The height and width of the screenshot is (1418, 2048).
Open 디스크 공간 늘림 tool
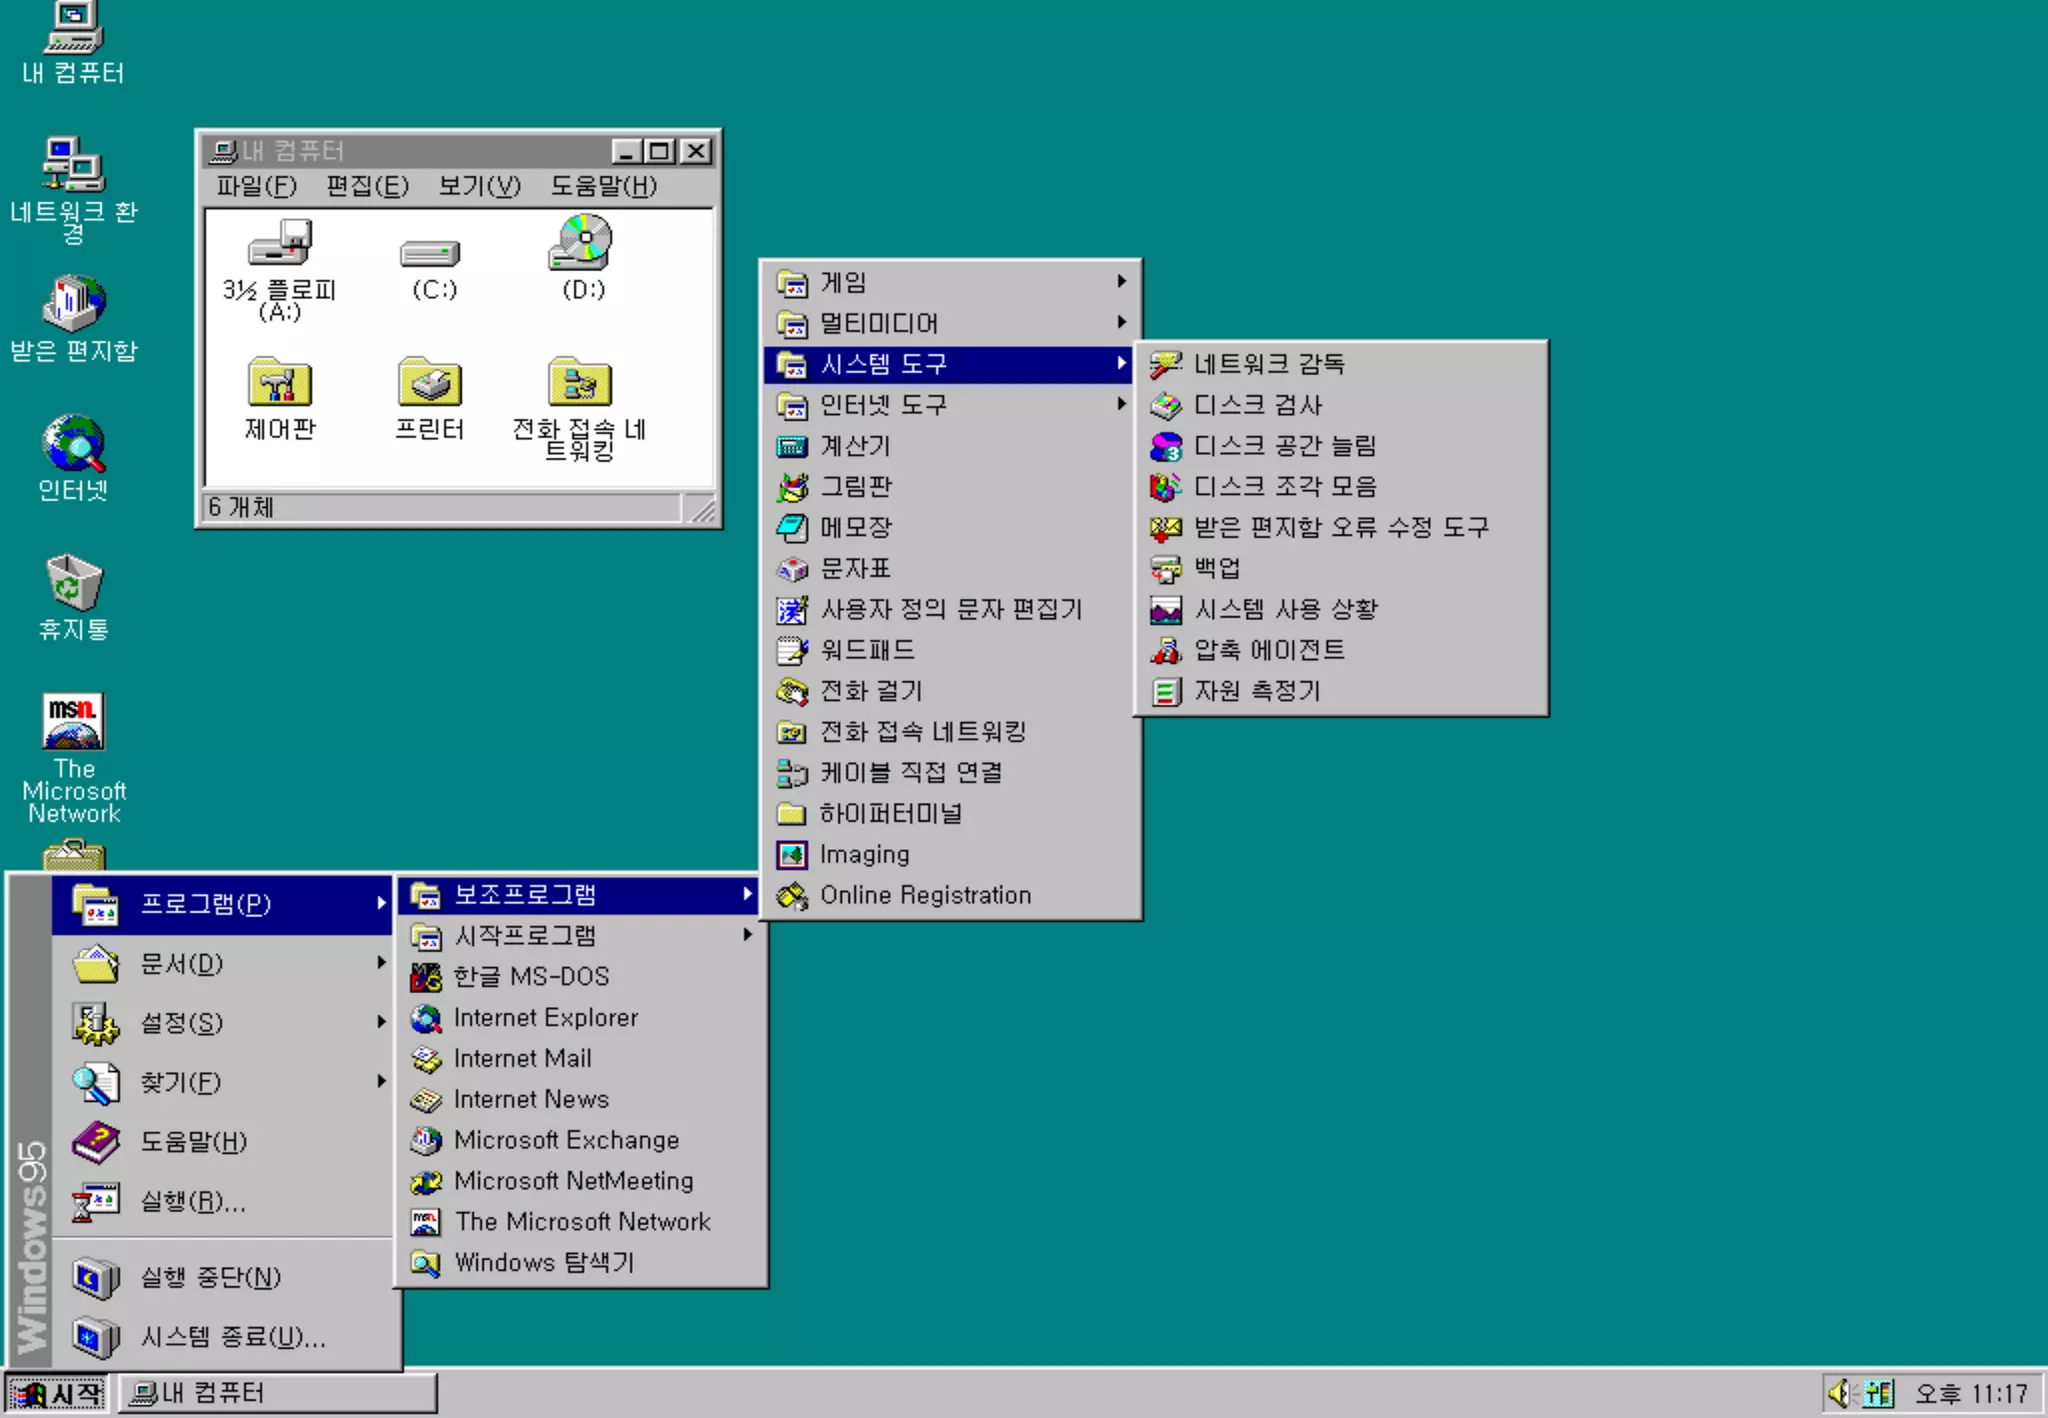(1341, 446)
